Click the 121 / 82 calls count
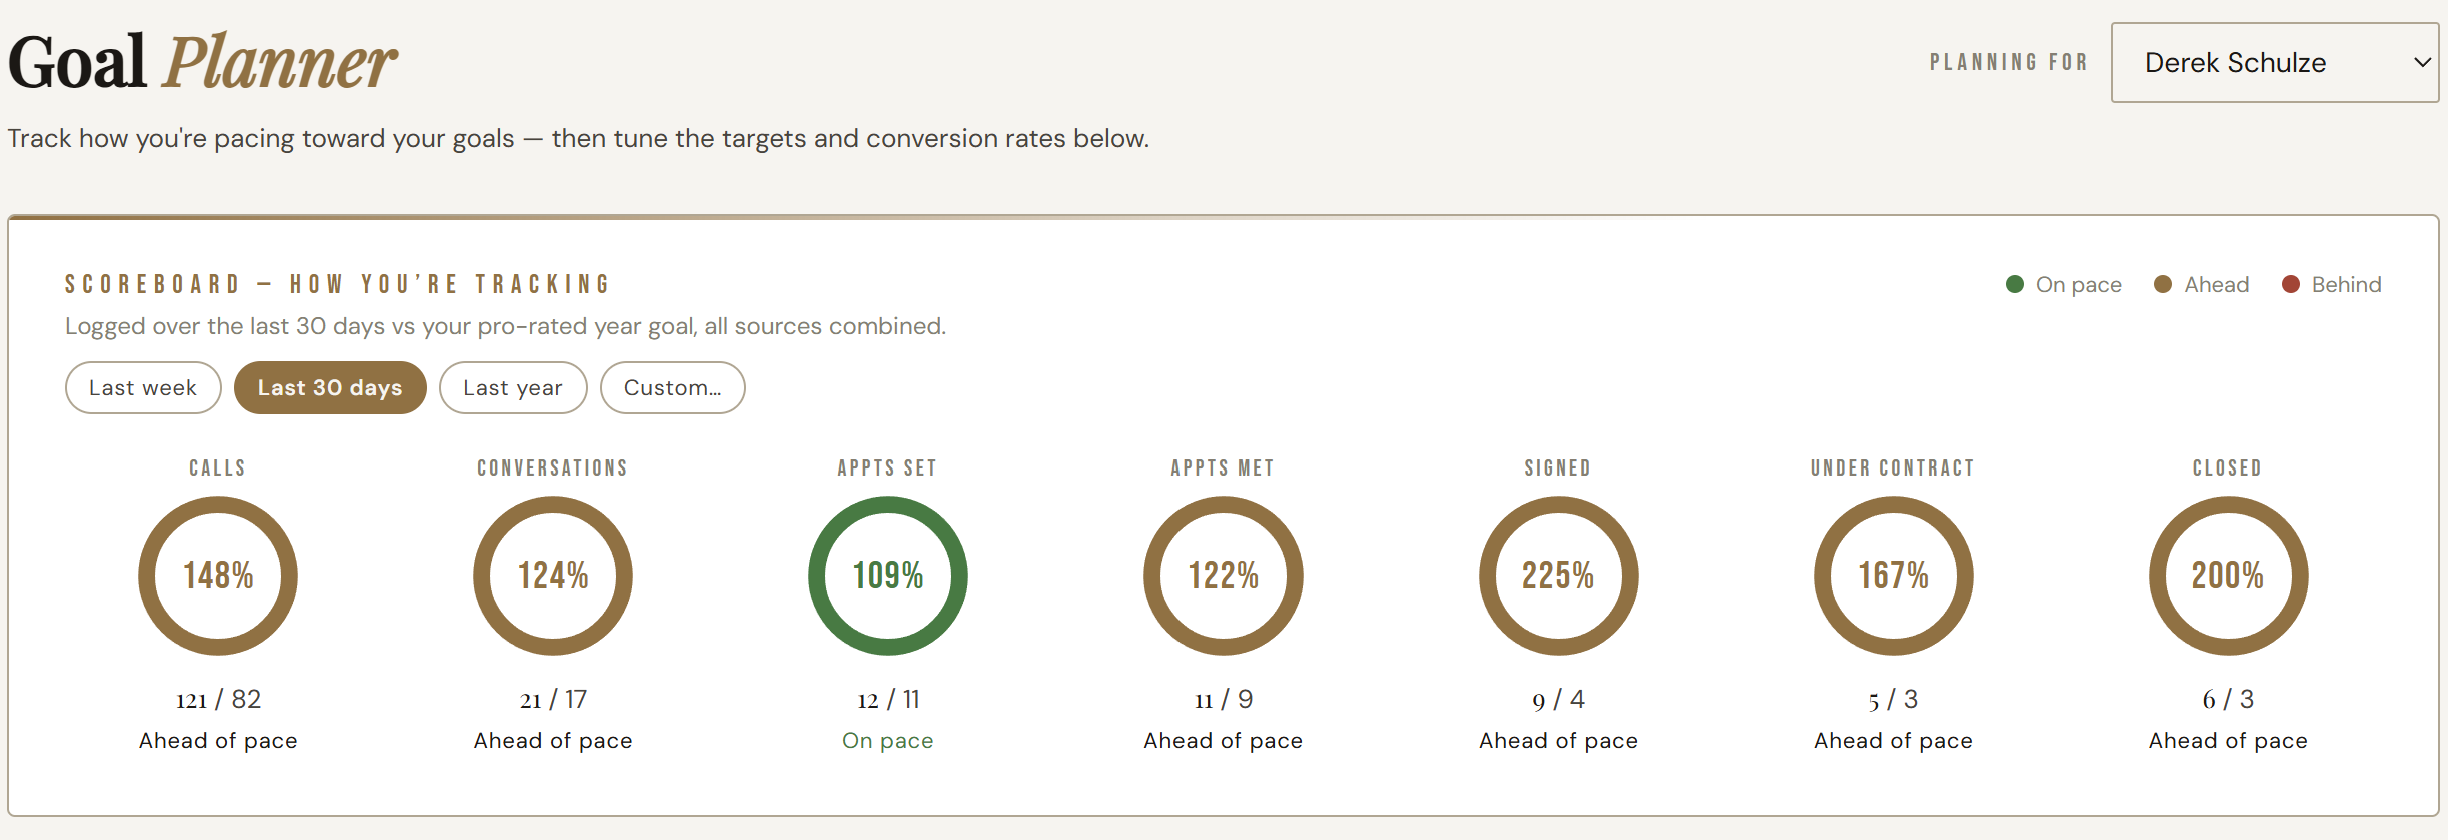Viewport: 2448px width, 840px height. click(x=218, y=699)
